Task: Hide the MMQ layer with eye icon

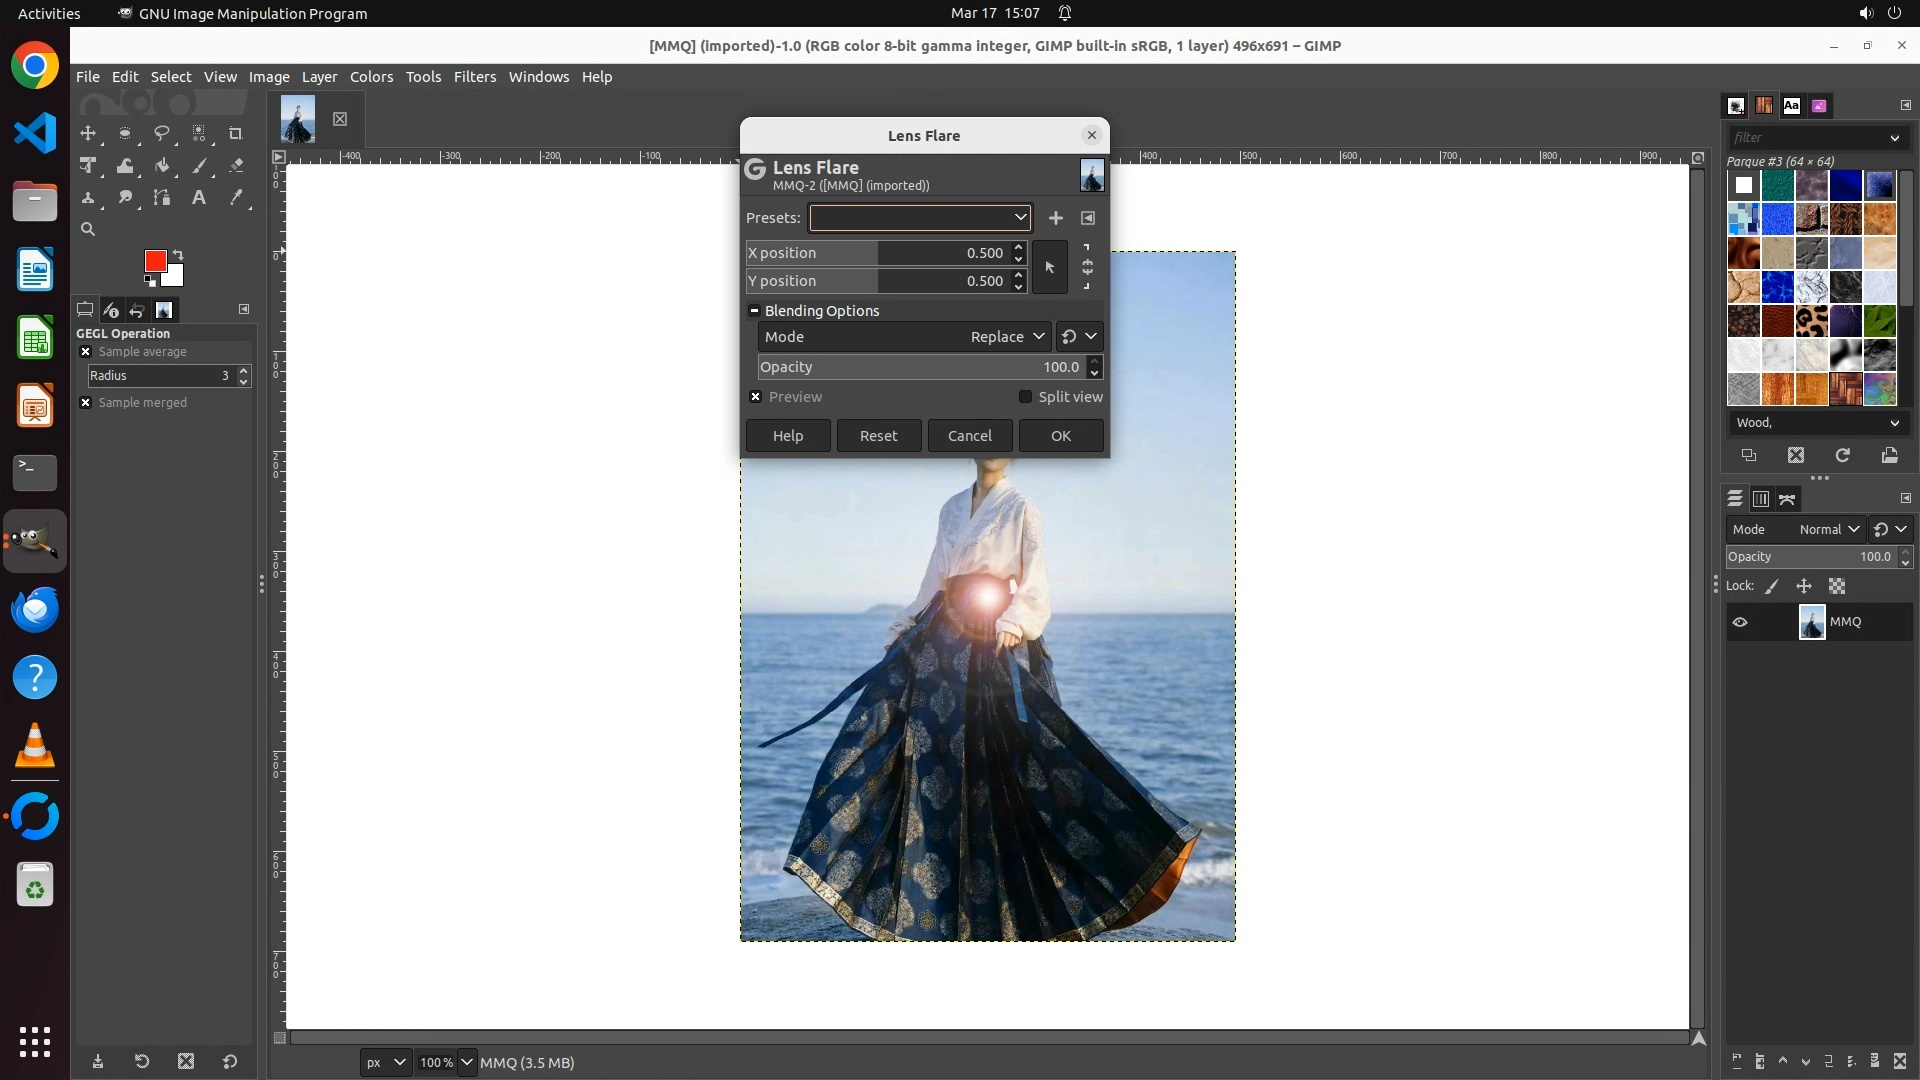Action: 1740,622
